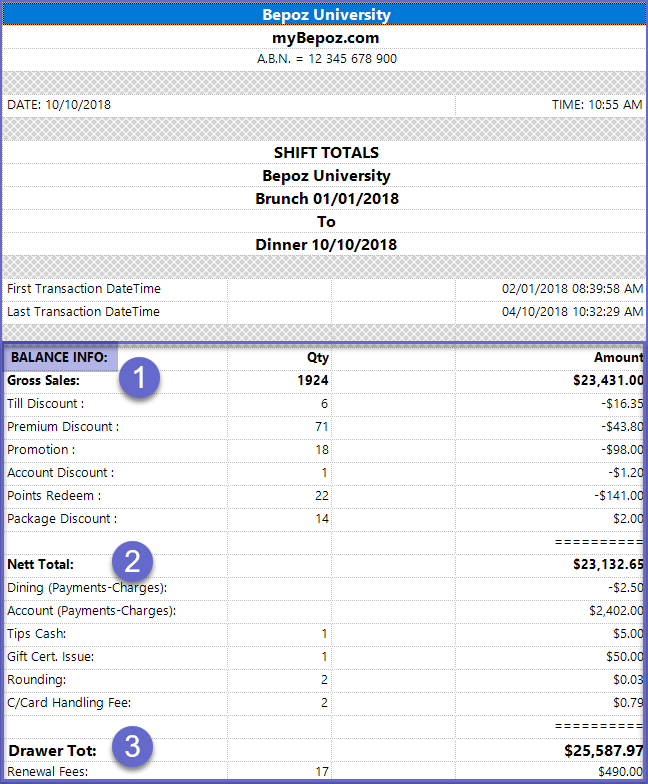Screen dimensions: 648x784
Task: Click the Renewal Fees amount $490.00
Action: point(616,772)
